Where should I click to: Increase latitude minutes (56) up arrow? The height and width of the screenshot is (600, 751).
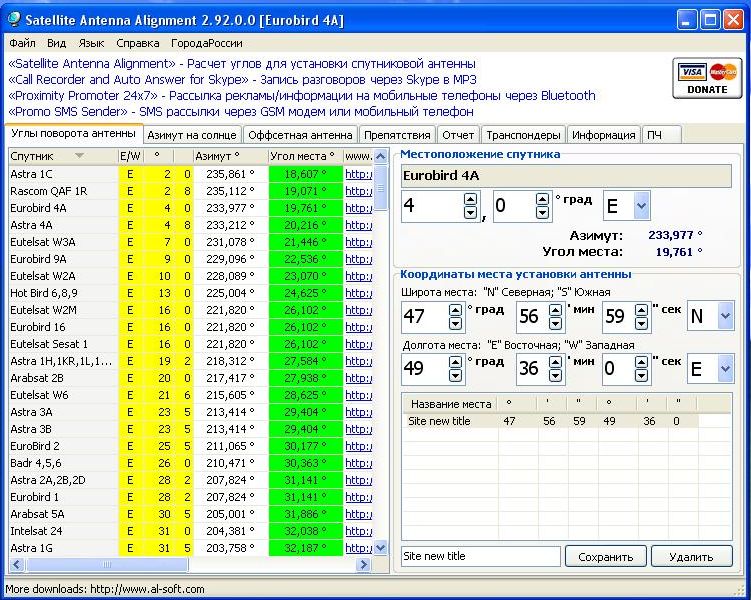pyautogui.click(x=555, y=310)
